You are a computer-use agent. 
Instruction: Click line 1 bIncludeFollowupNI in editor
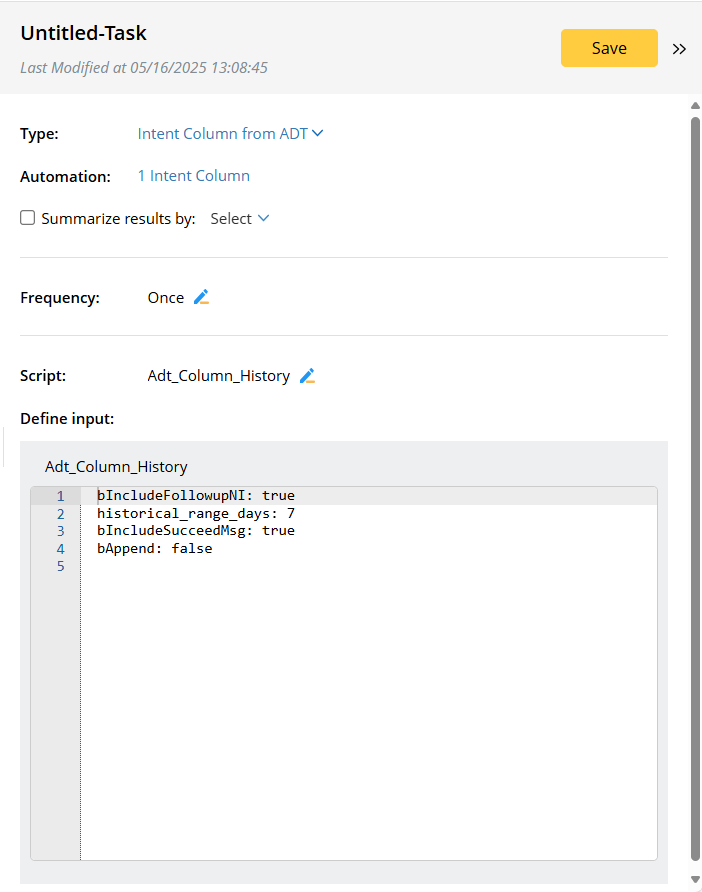pyautogui.click(x=196, y=496)
